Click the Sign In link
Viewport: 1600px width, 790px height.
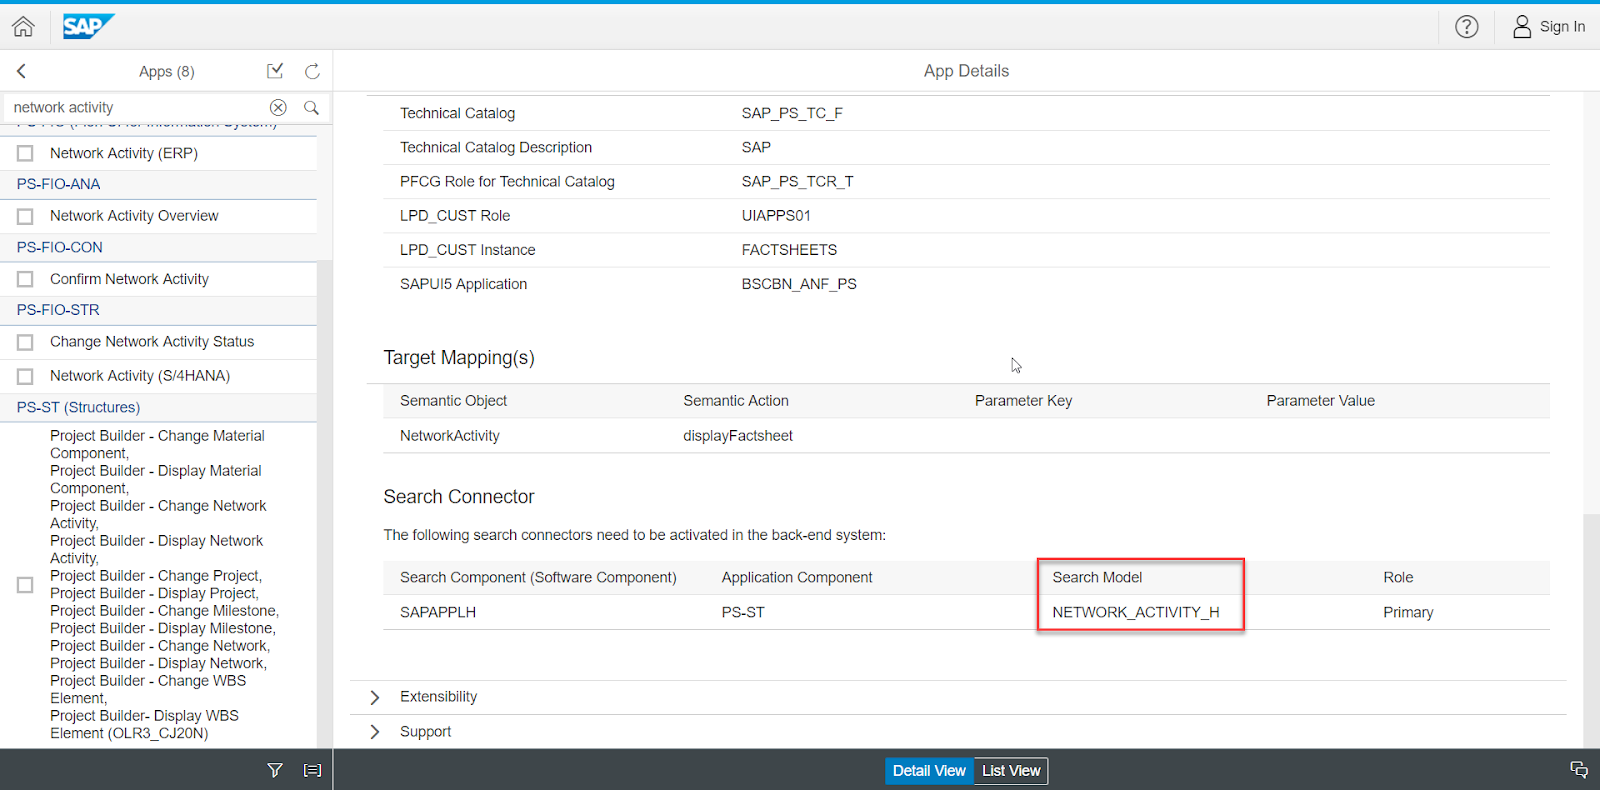click(x=1562, y=27)
